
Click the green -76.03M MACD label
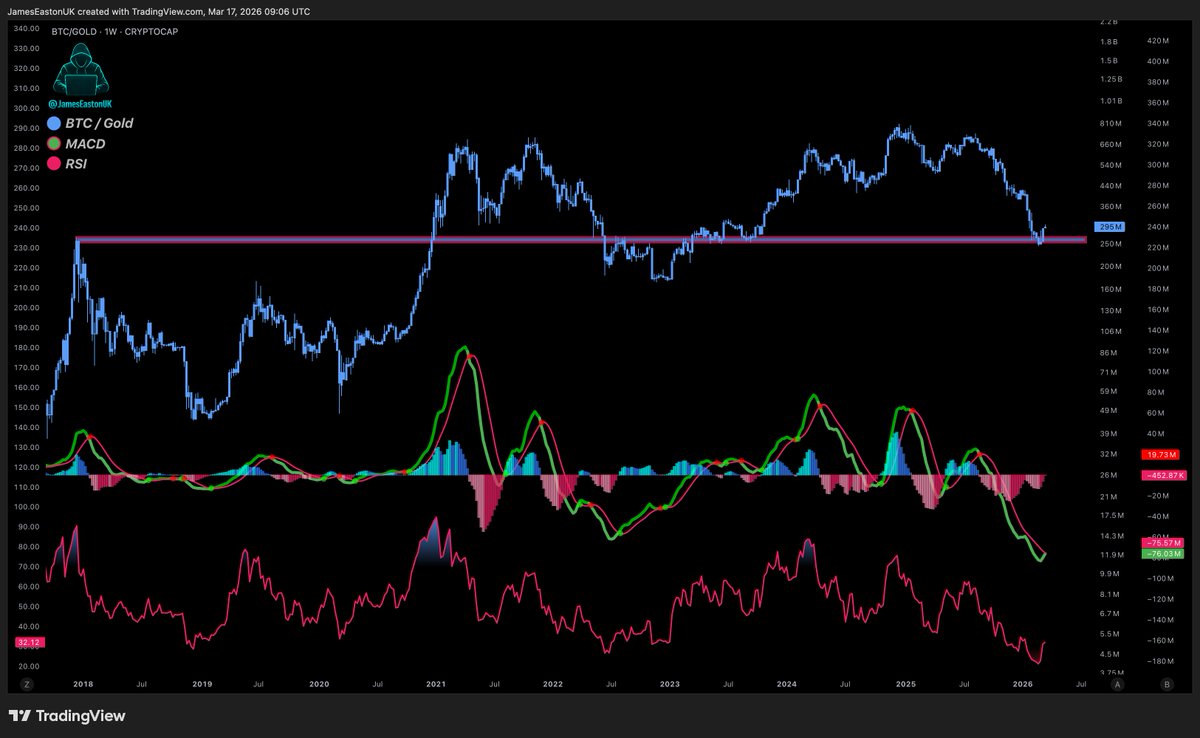pyautogui.click(x=1160, y=553)
